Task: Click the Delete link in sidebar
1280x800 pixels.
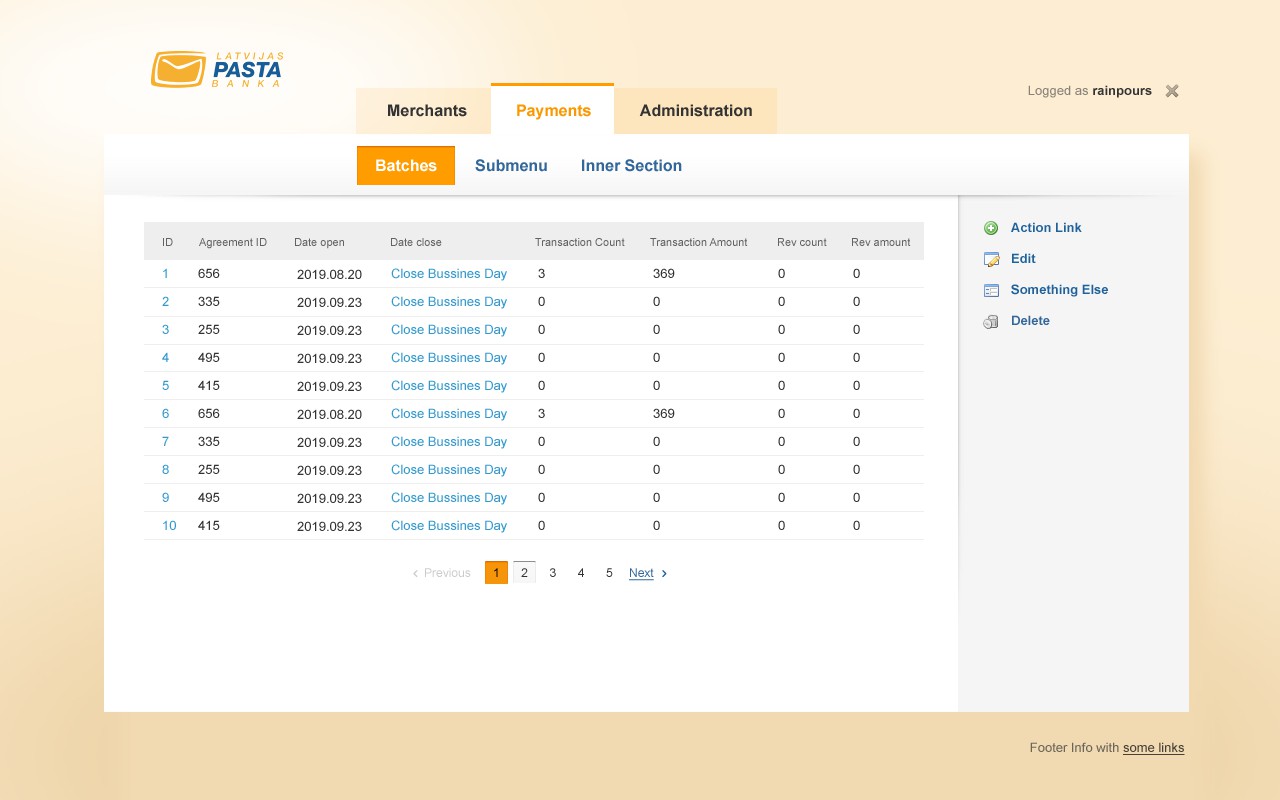Action: point(1030,321)
